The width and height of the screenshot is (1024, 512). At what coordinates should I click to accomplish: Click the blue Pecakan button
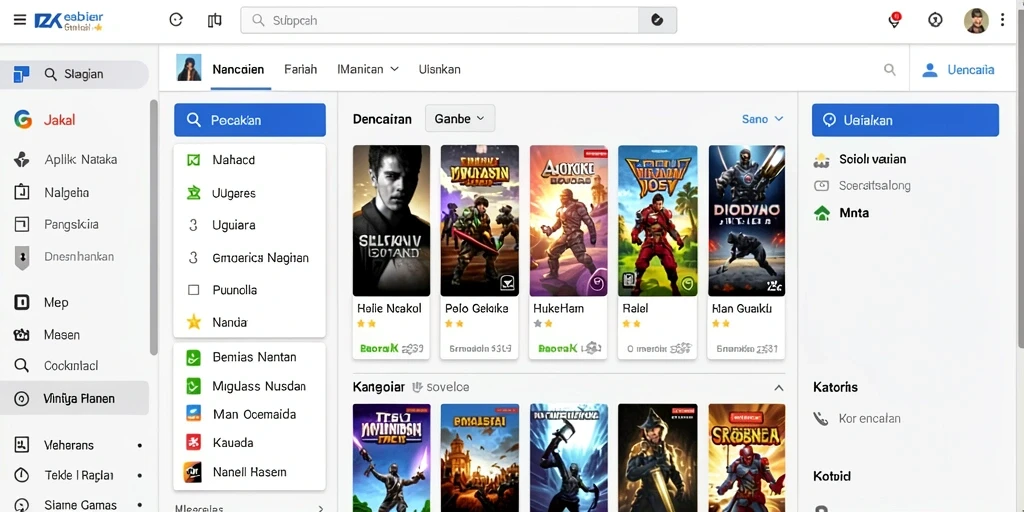pyautogui.click(x=249, y=120)
